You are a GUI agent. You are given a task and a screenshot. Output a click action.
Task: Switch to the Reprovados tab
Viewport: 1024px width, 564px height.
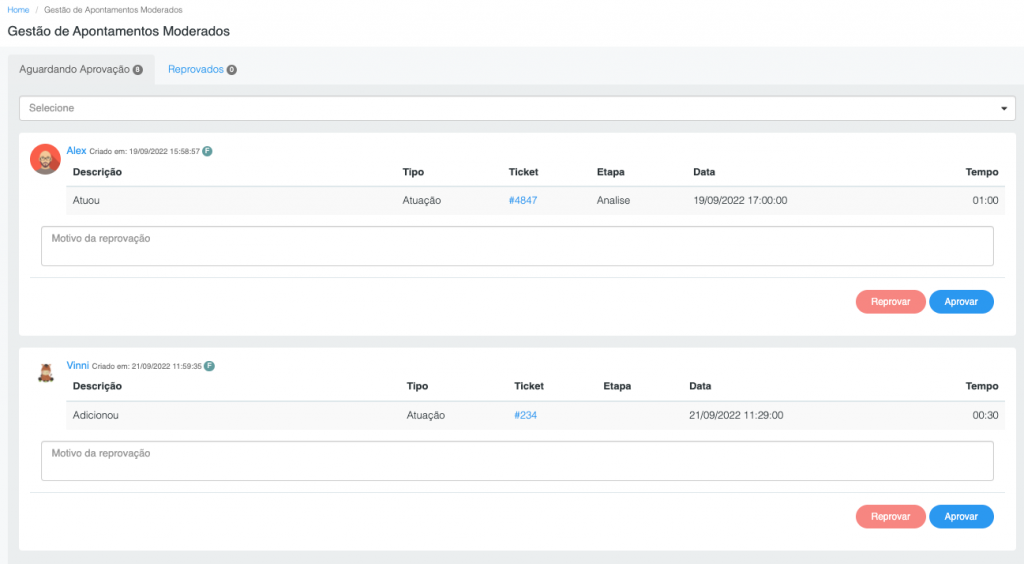202,69
